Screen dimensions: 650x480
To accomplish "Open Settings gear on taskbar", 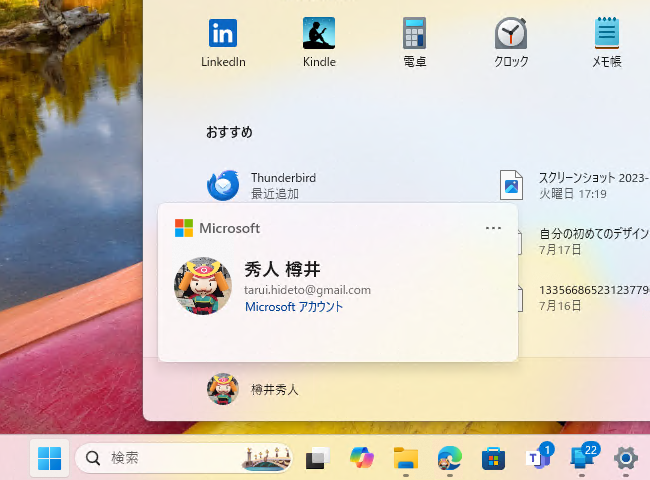I will coord(626,458).
